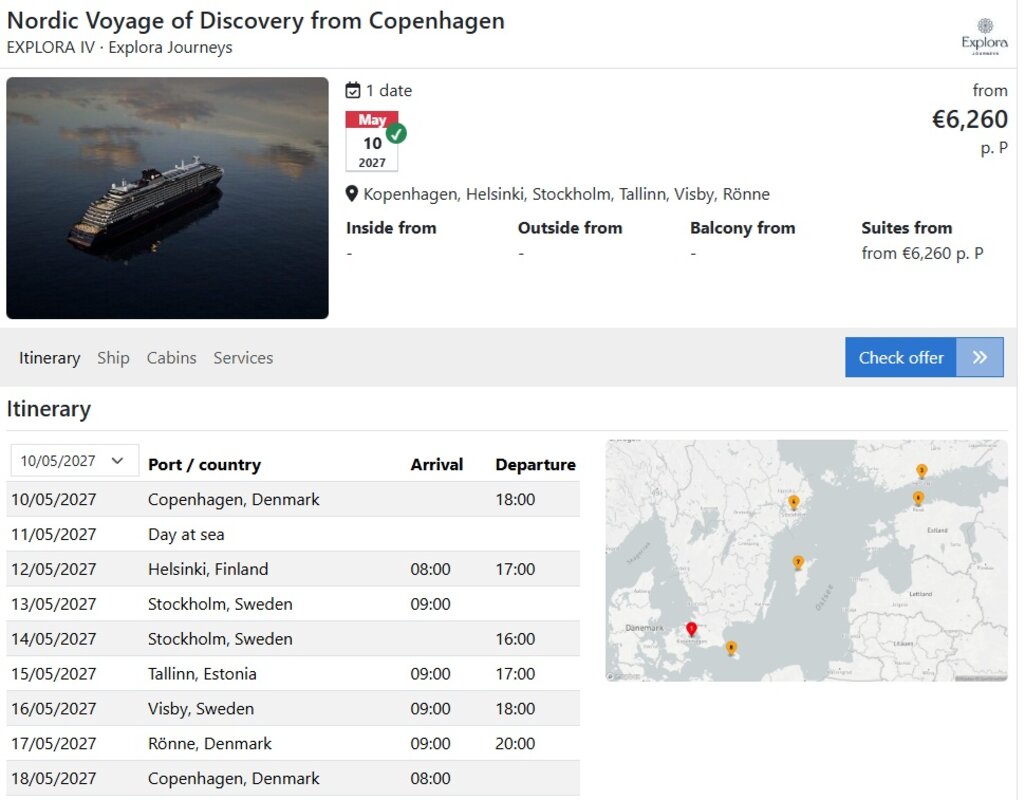1025x800 pixels.
Task: Click the Day at sea row
Action: coord(293,534)
